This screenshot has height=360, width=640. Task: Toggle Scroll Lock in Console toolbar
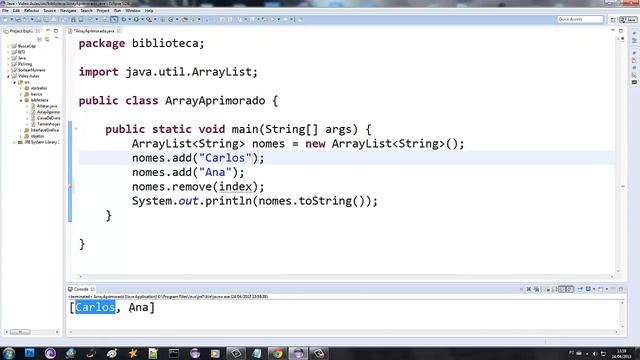pos(554,289)
